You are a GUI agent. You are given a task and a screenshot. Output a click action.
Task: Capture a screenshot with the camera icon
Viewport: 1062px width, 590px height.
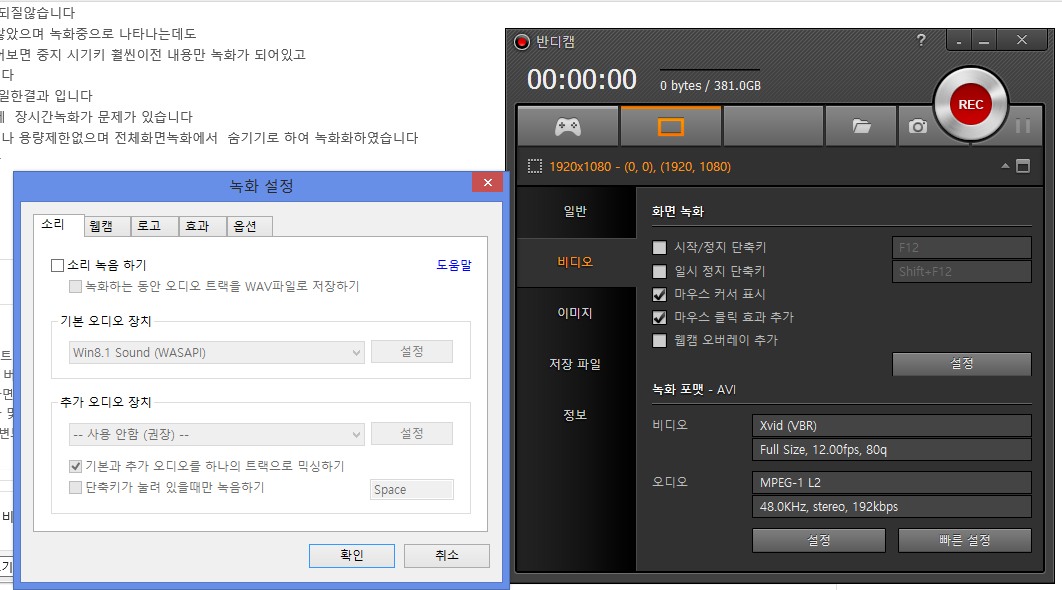(x=918, y=126)
